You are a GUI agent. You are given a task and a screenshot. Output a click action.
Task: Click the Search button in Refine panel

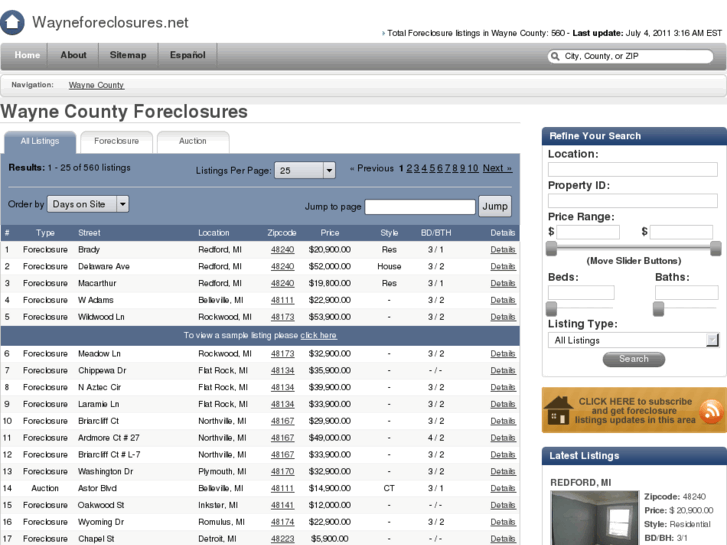(633, 359)
